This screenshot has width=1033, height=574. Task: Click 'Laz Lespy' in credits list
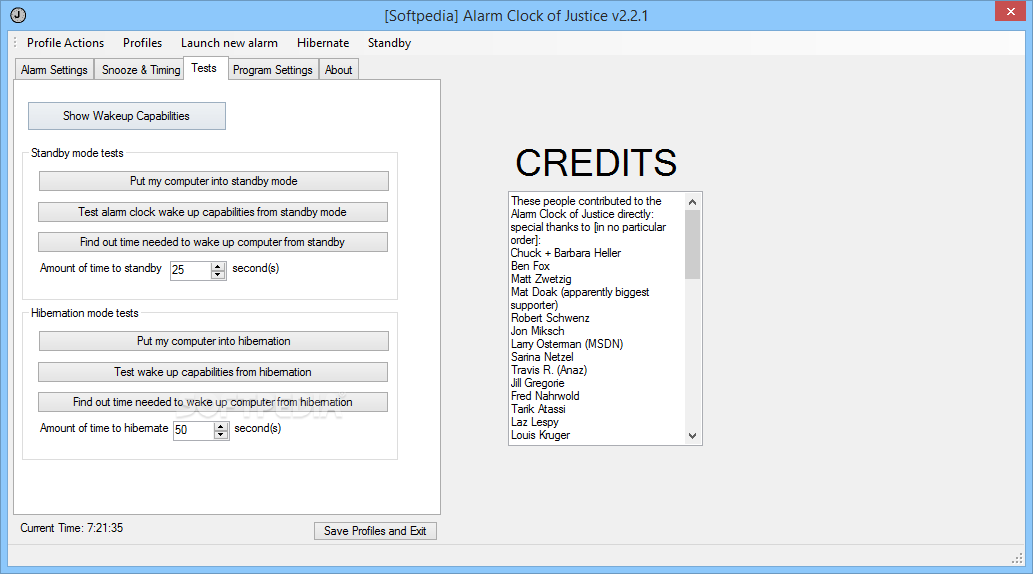535,422
